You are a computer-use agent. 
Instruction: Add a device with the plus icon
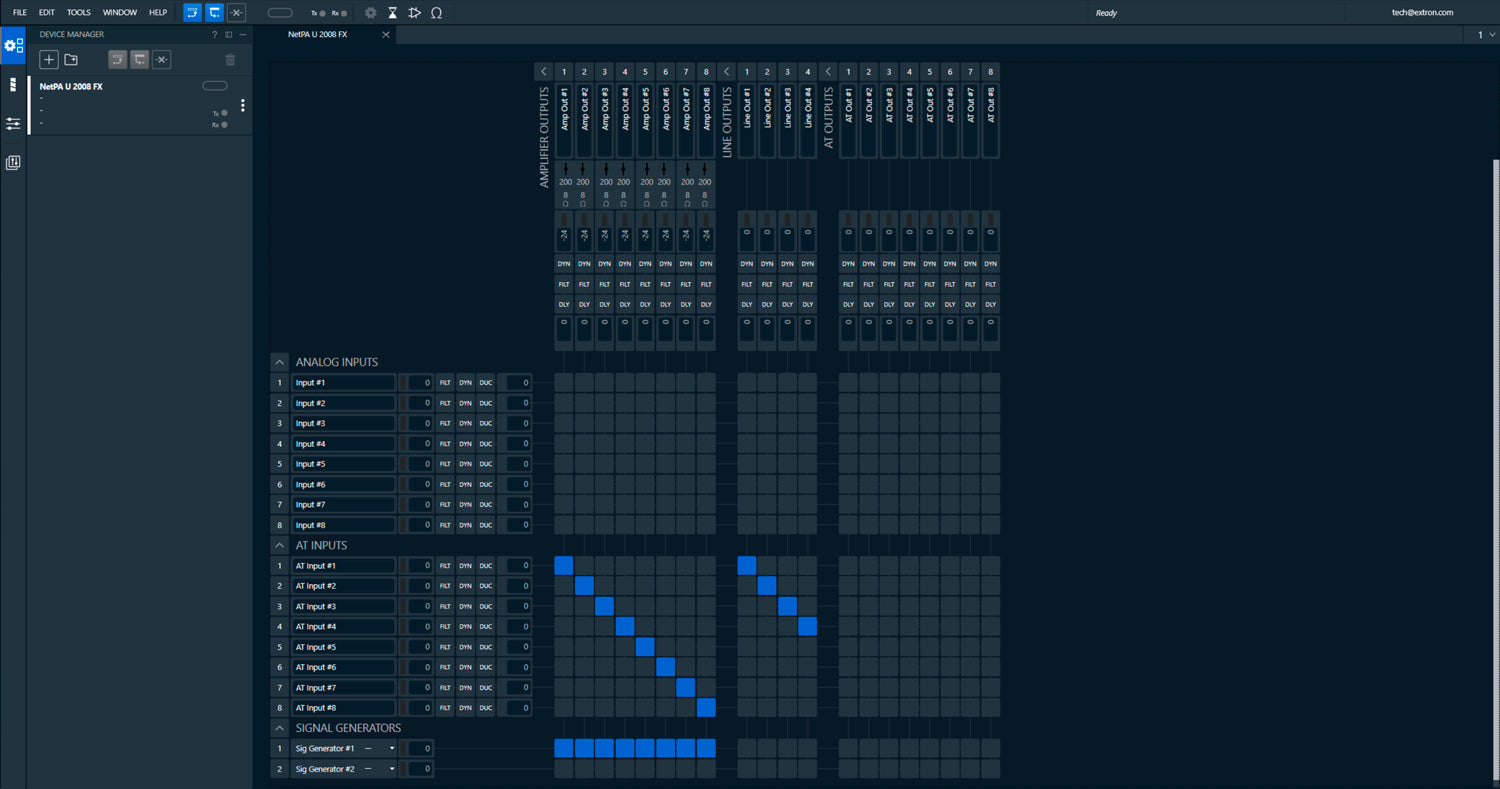(x=49, y=60)
